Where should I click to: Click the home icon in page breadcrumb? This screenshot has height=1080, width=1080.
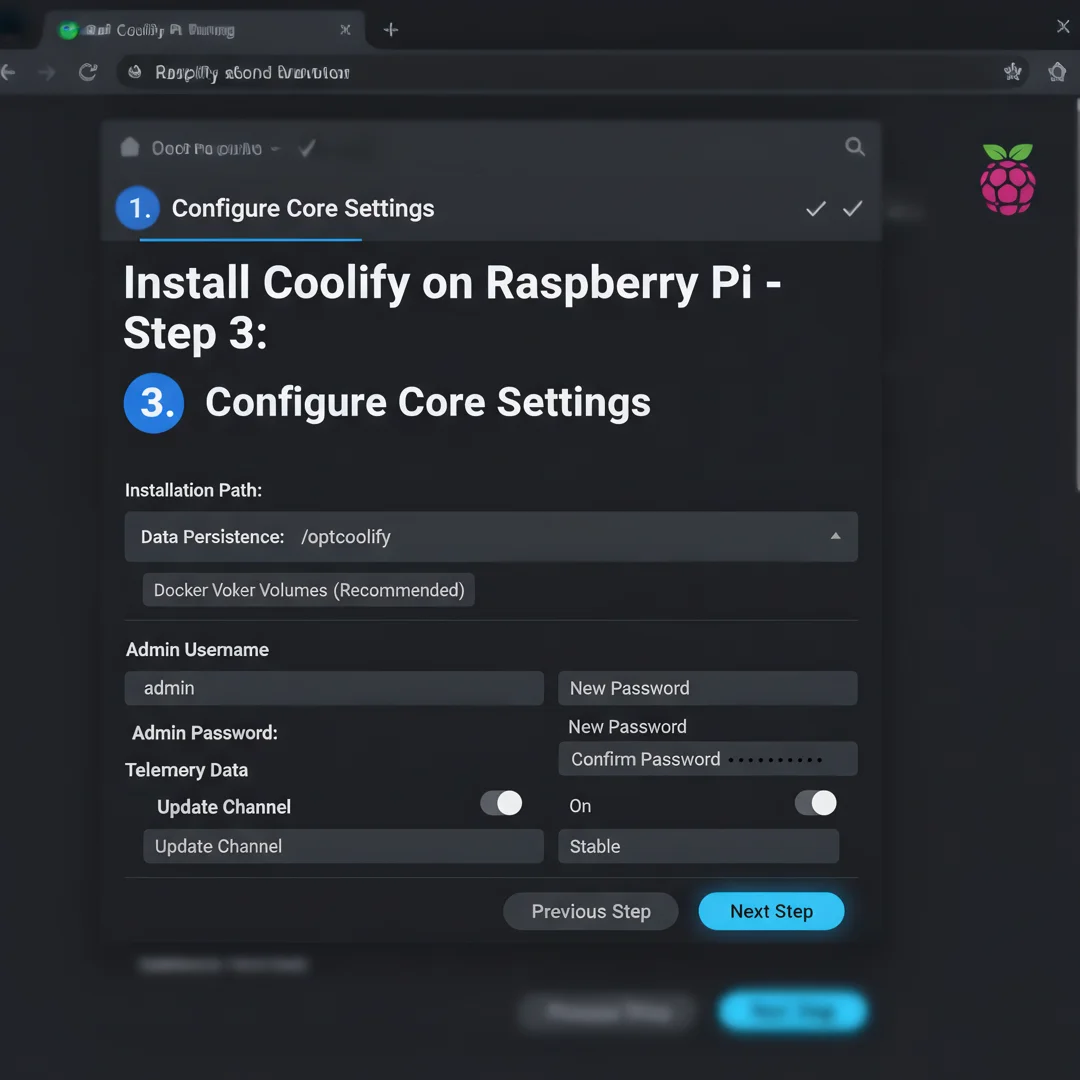pos(129,147)
